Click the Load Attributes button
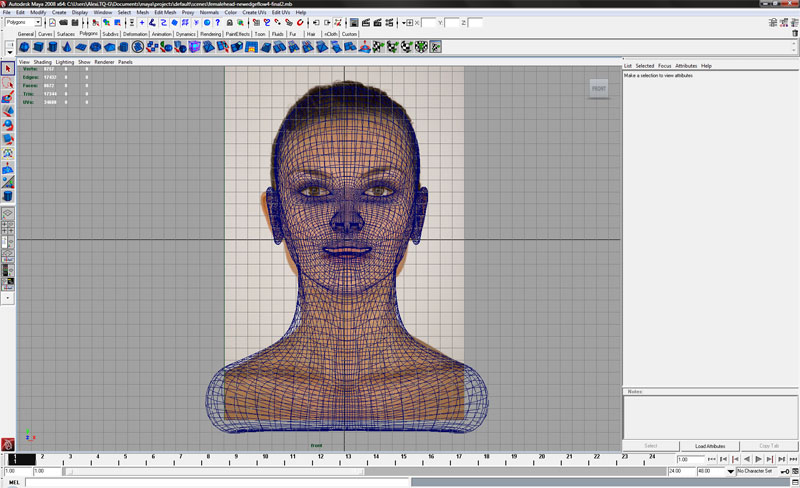800x488 pixels. [x=710, y=446]
